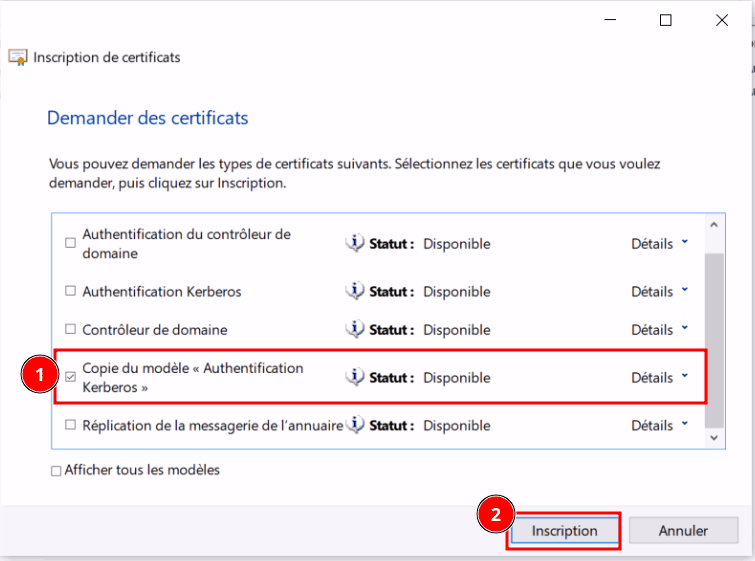Maximize the certificate enrollment window

pyautogui.click(x=666, y=20)
